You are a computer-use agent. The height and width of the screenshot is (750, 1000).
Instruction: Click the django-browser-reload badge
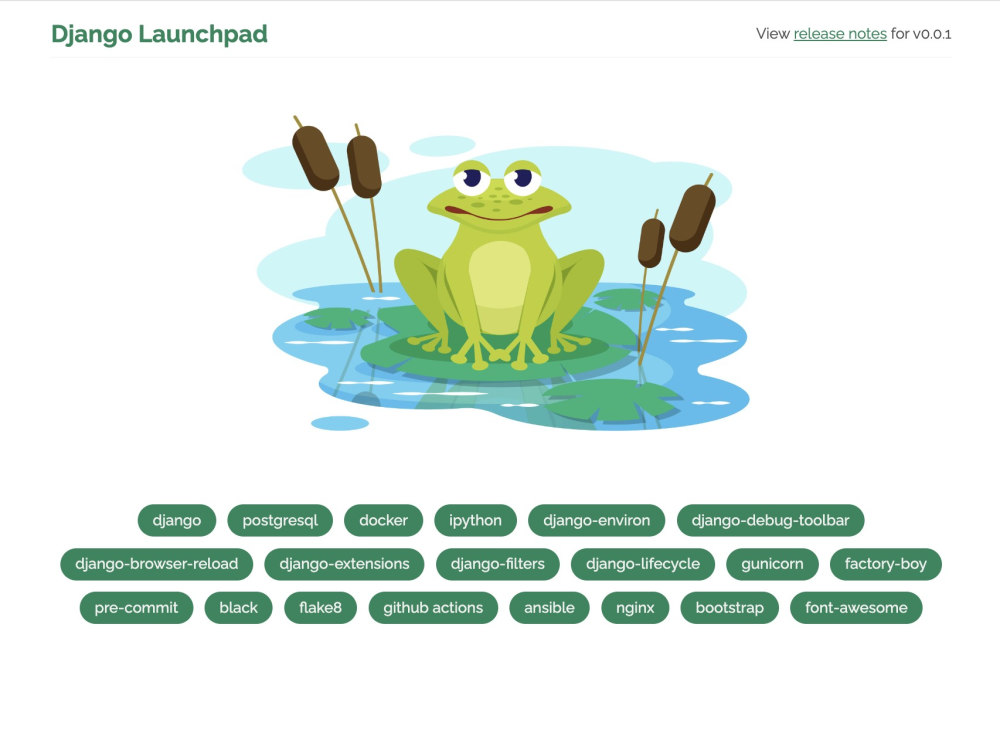[157, 564]
